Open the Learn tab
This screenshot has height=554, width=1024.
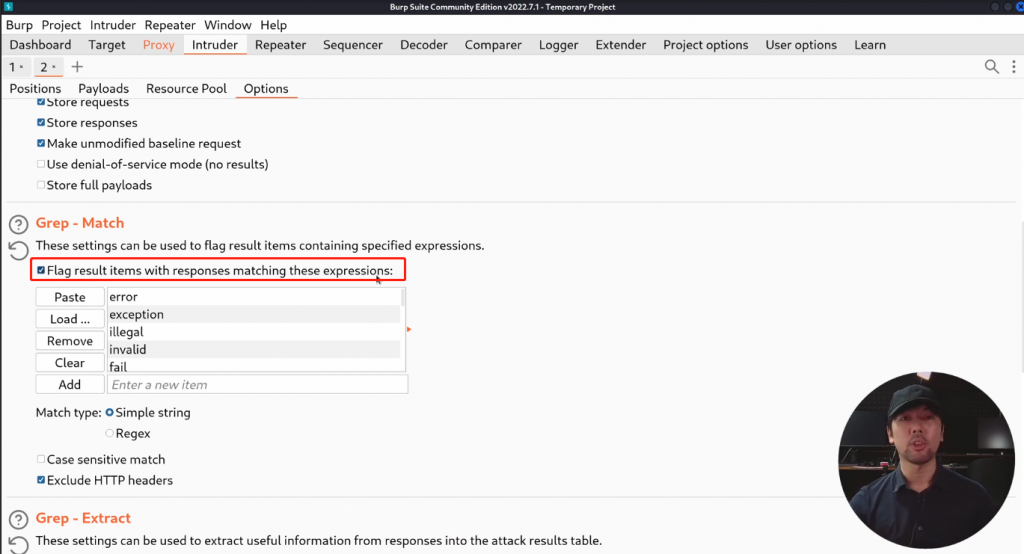[870, 45]
